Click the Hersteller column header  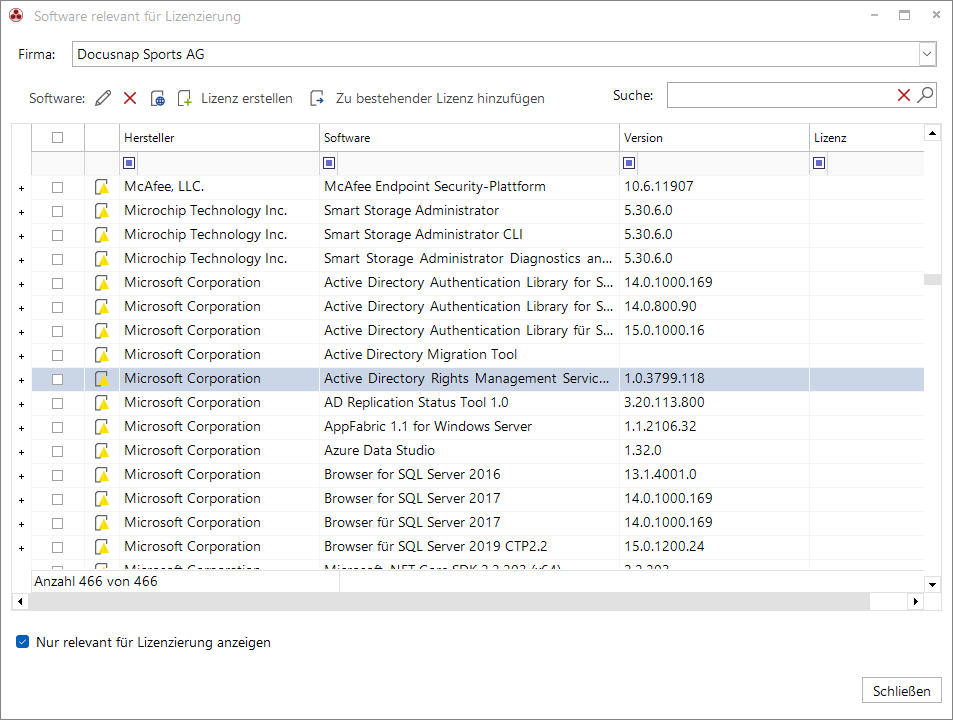219,138
